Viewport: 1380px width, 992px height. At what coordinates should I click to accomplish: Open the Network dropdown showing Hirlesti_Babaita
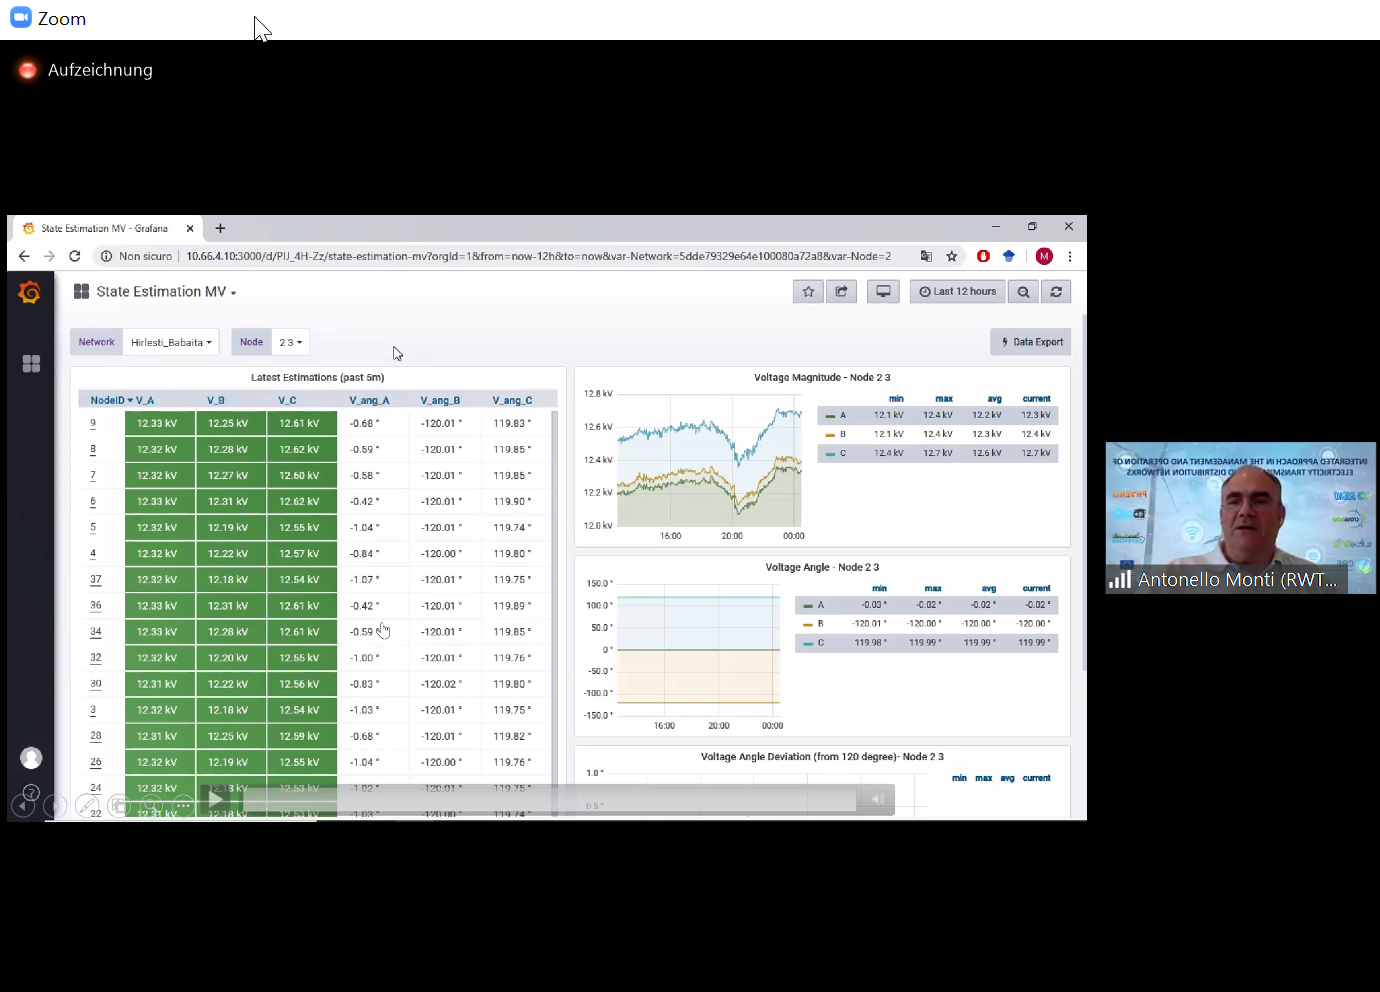[171, 342]
